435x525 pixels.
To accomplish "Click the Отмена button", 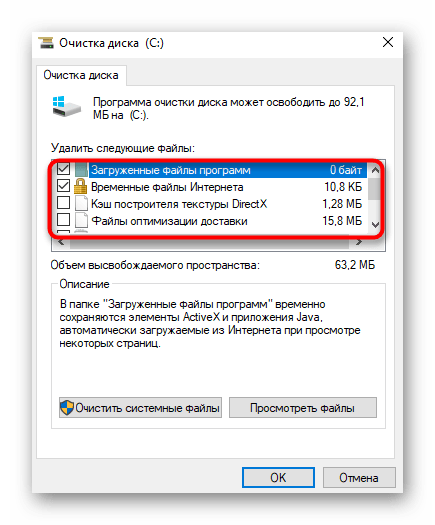I will coord(359,477).
